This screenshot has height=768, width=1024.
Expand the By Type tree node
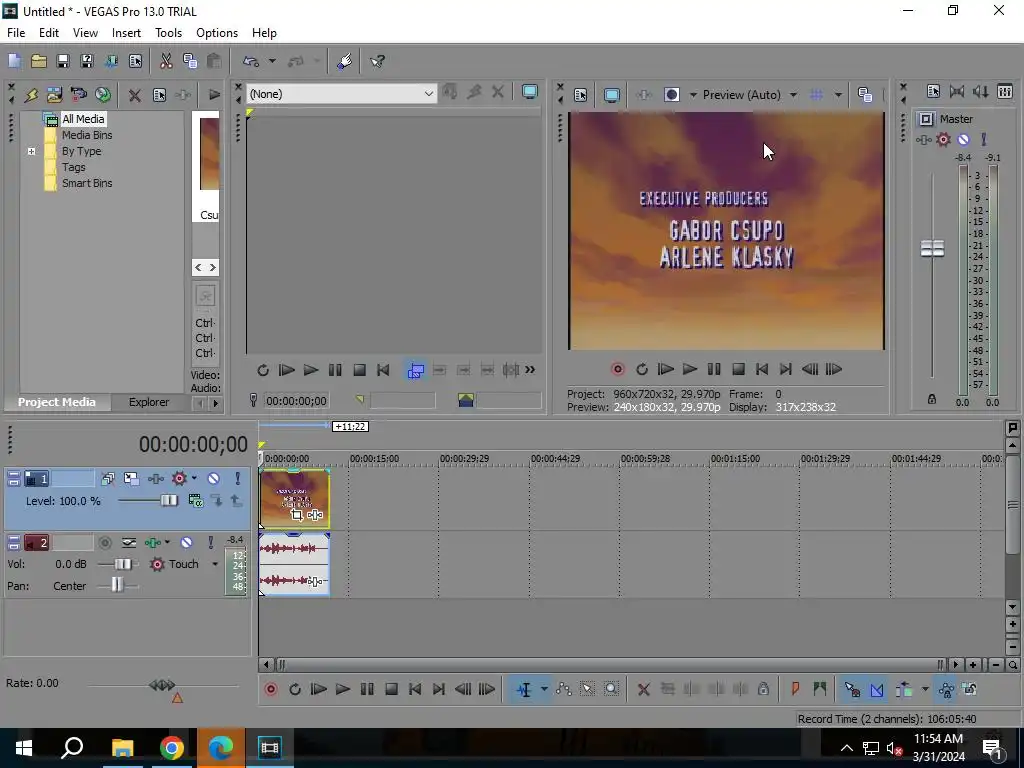coord(31,152)
